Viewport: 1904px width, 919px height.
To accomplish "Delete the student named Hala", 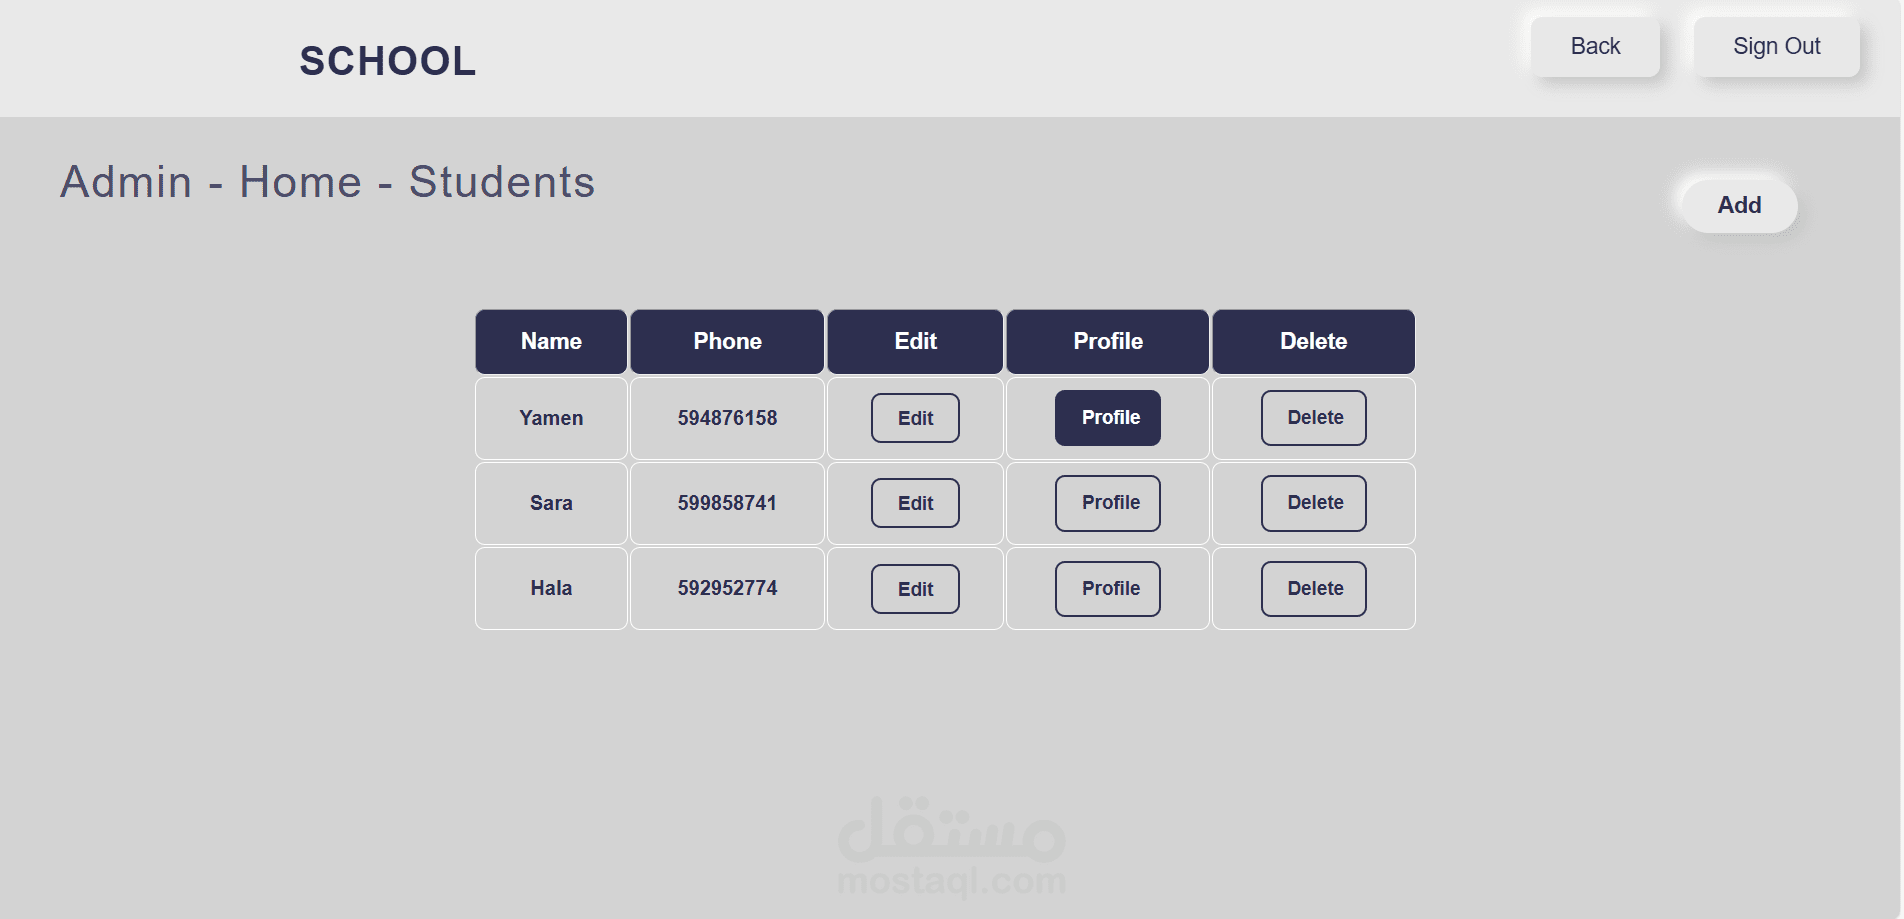I will point(1313,589).
